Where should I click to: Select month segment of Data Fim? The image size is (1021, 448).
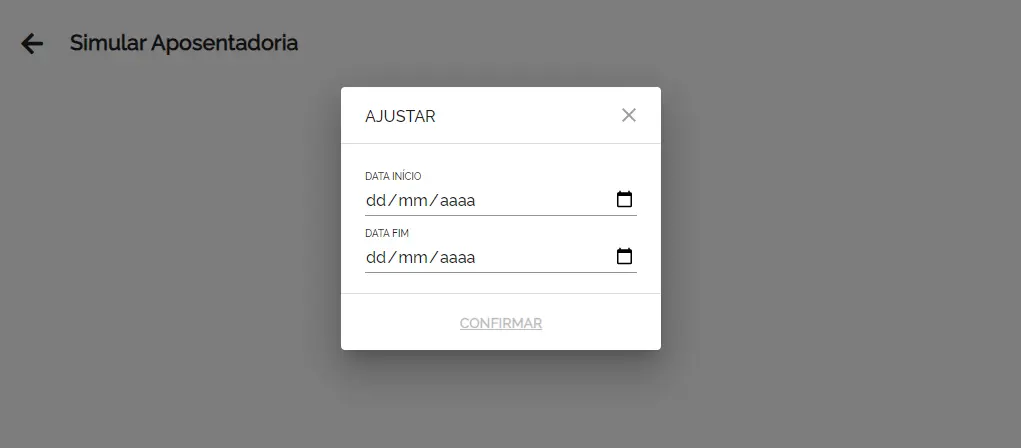tap(413, 258)
